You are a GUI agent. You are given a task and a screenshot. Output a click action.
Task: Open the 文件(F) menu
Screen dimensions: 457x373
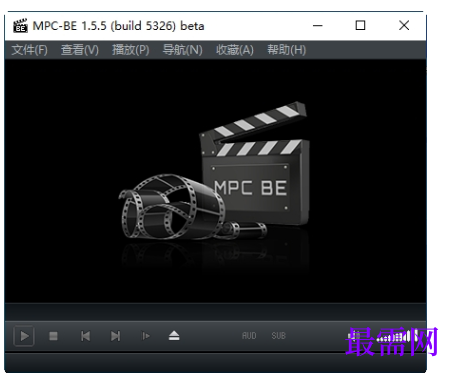point(30,50)
